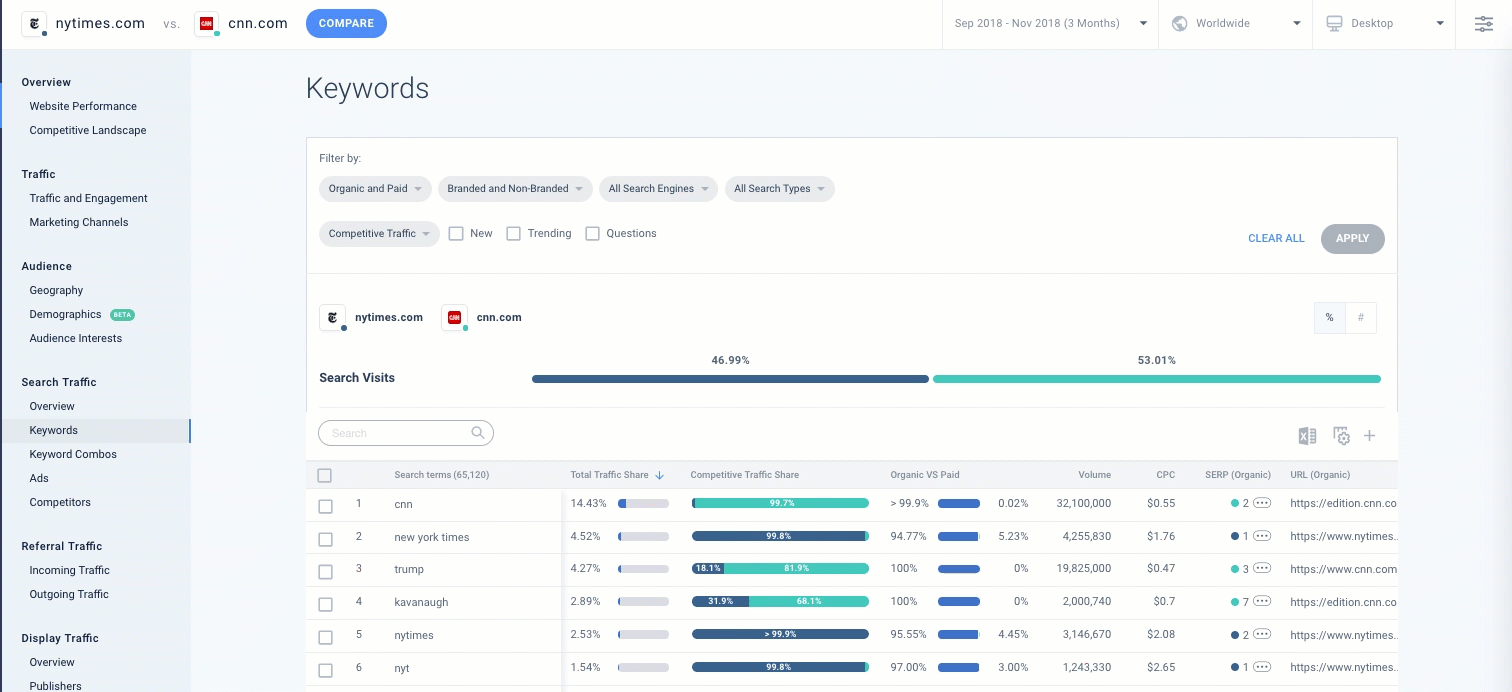
Task: Open Competitive Landscape in sidebar
Action: click(x=88, y=130)
